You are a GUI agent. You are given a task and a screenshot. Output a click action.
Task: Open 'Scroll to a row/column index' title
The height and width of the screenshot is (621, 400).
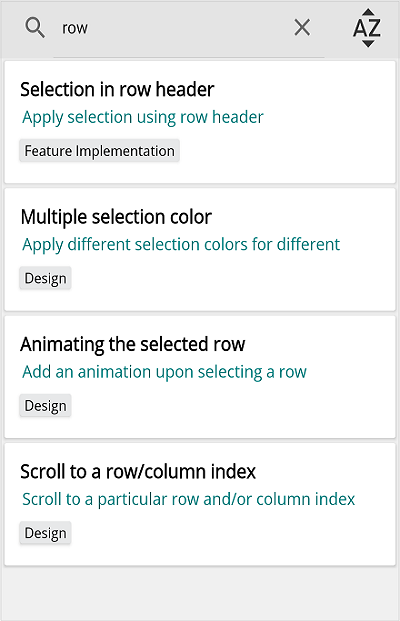138,471
